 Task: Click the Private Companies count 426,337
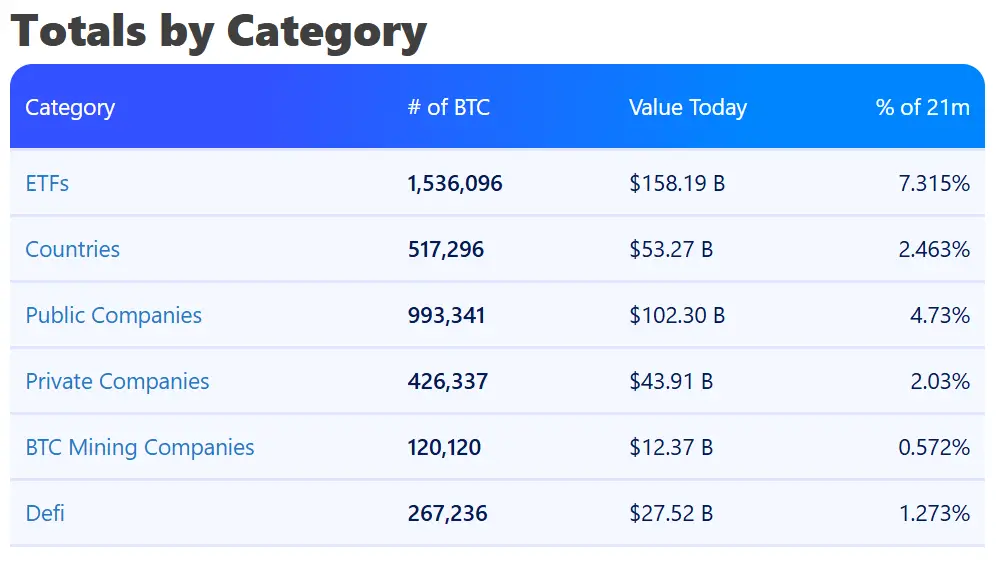pos(447,382)
